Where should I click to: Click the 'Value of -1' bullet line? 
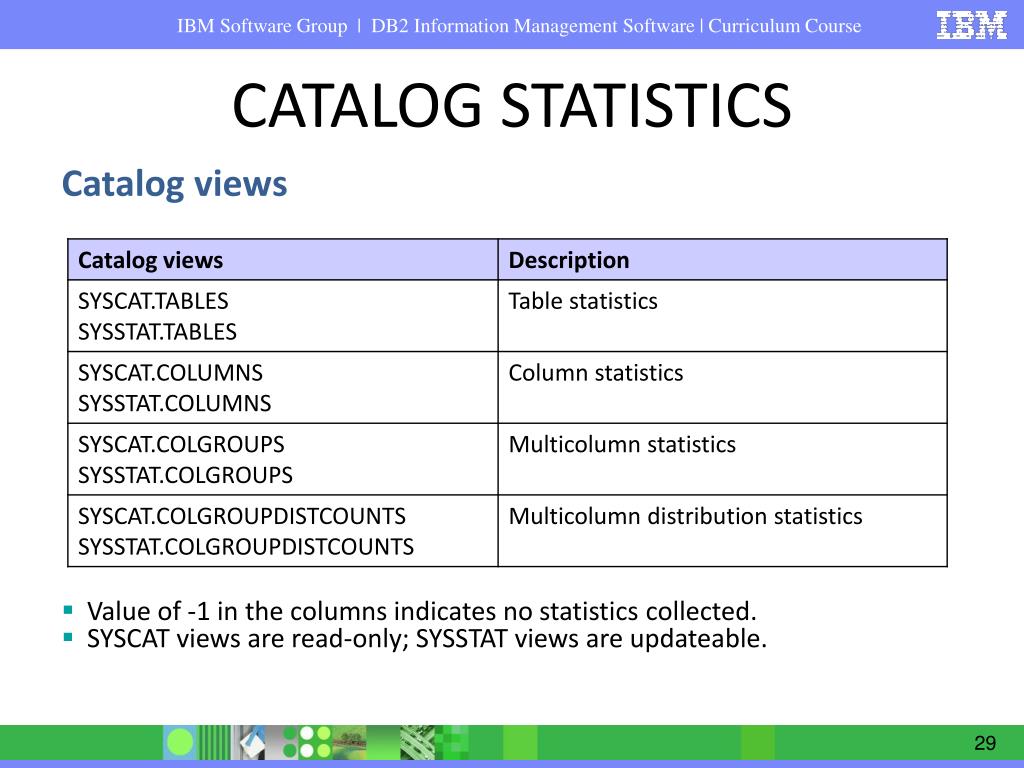pyautogui.click(x=421, y=611)
